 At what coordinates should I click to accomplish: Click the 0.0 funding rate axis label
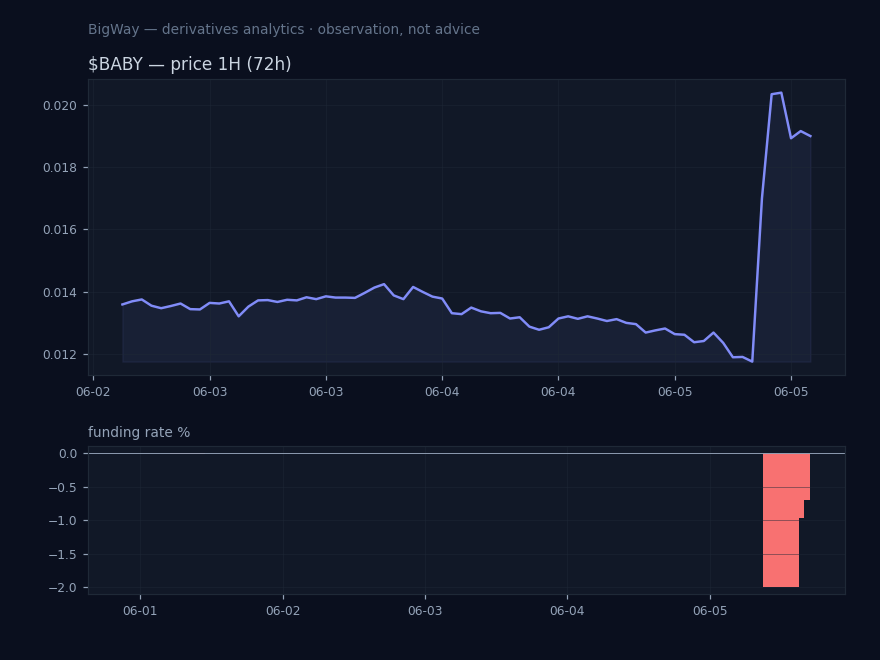[68, 453]
